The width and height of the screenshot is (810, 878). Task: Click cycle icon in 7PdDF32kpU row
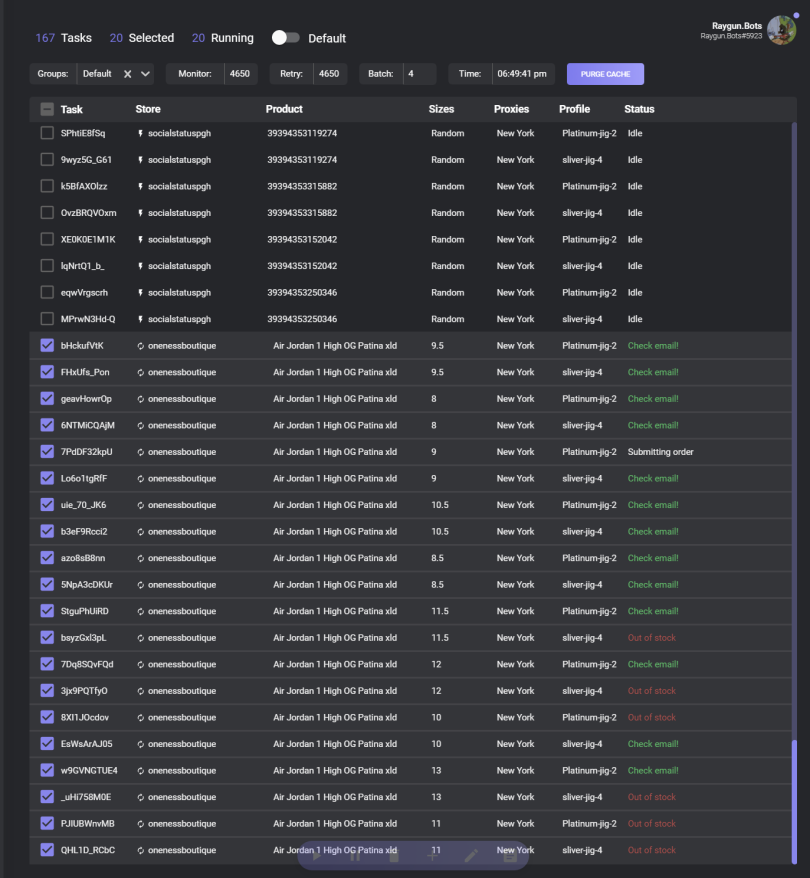tap(141, 452)
